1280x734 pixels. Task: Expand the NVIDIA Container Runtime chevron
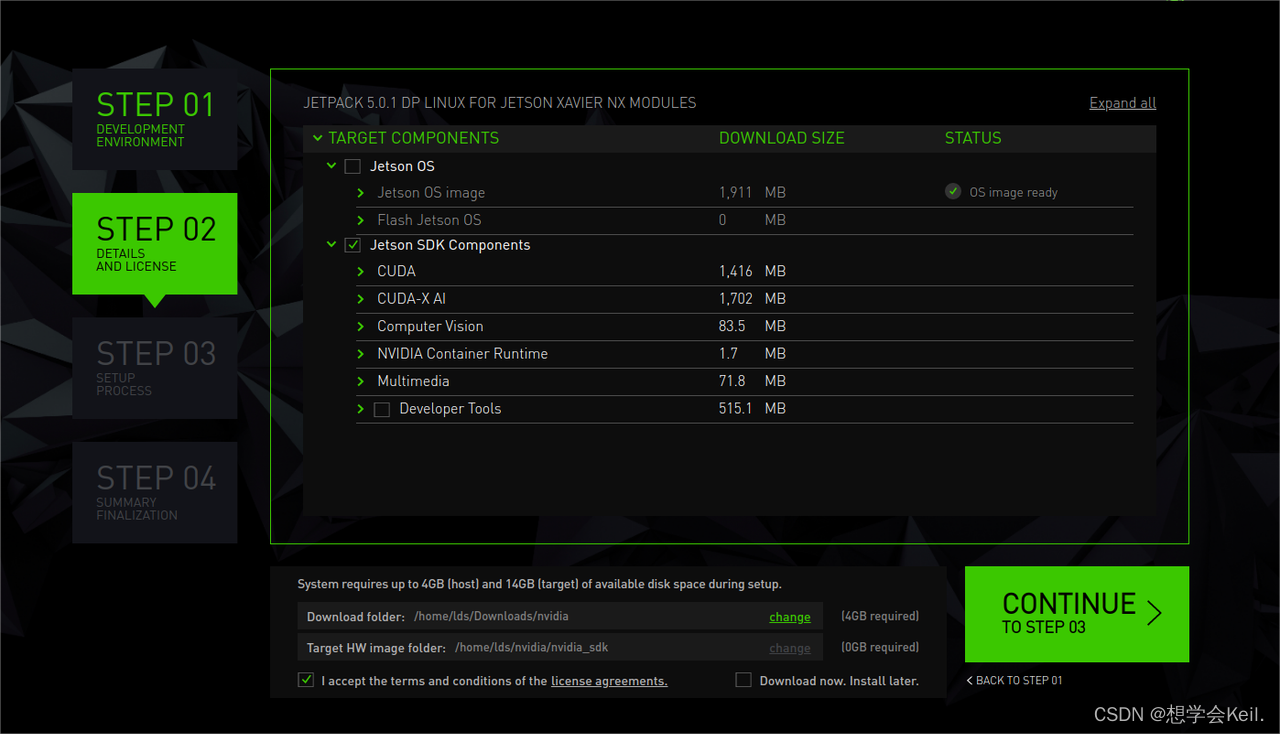(361, 354)
